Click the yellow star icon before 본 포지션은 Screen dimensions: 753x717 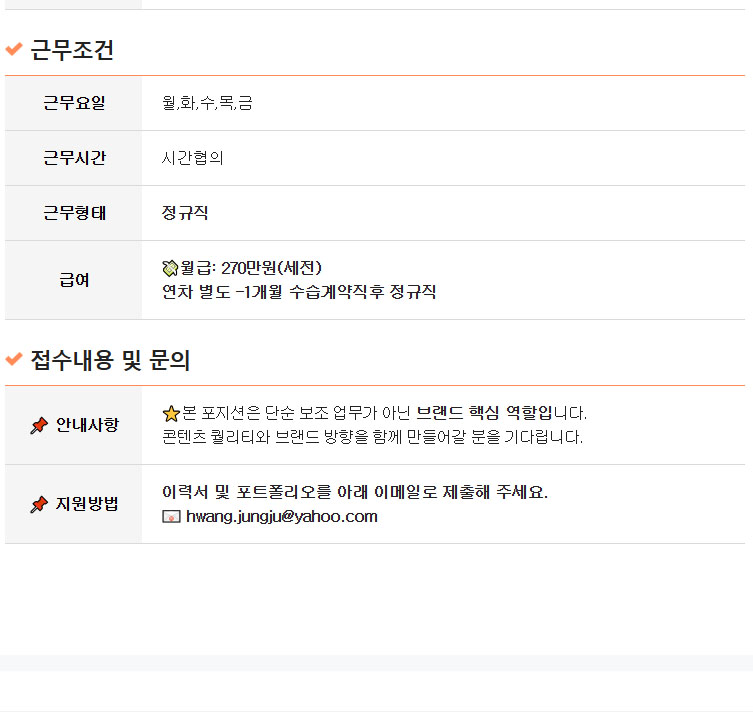171,413
